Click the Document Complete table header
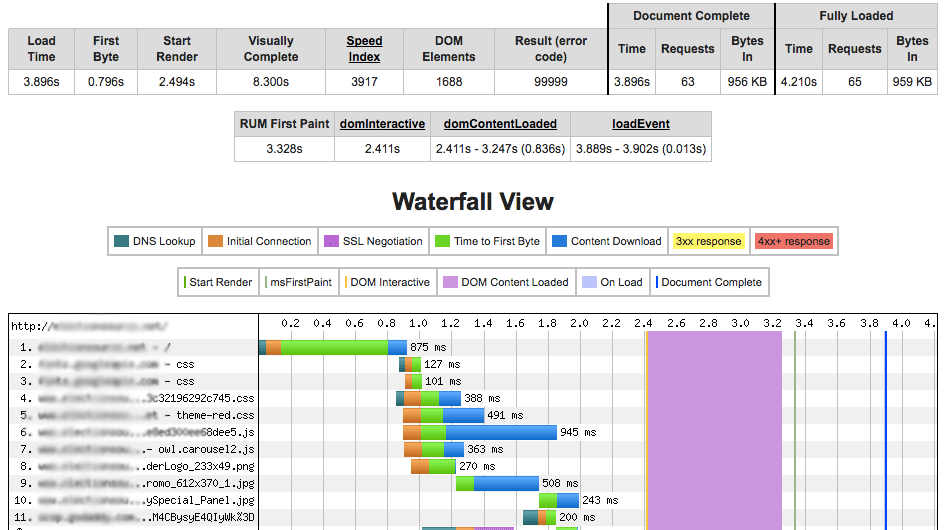Screen dimensions: 948x530 (x=691, y=16)
